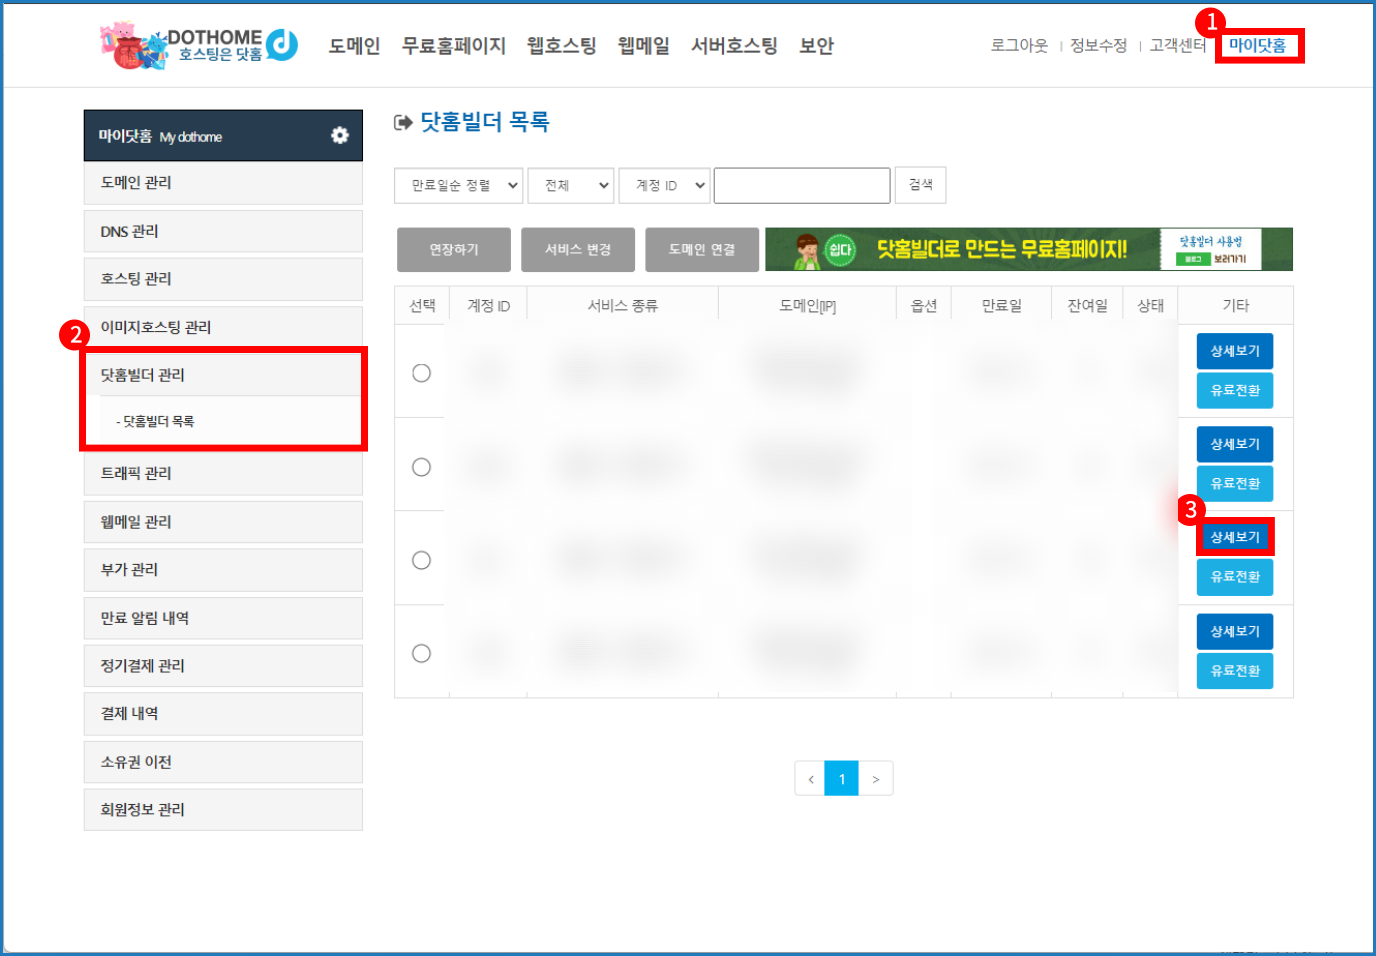This screenshot has width=1376, height=956.
Task: Open the 만료일순 정렬 sort dropdown
Action: point(458,185)
